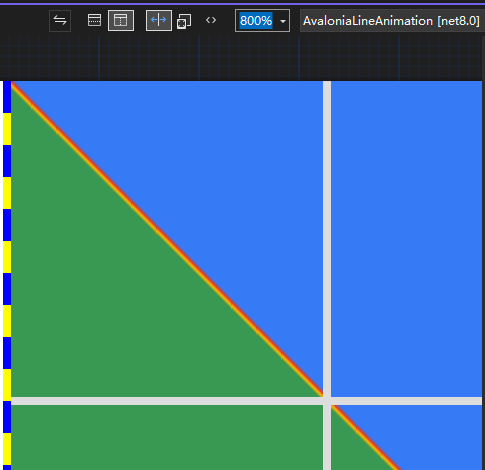Open the AvaloniaLineAnimation [net8.0] project selector

(392, 21)
